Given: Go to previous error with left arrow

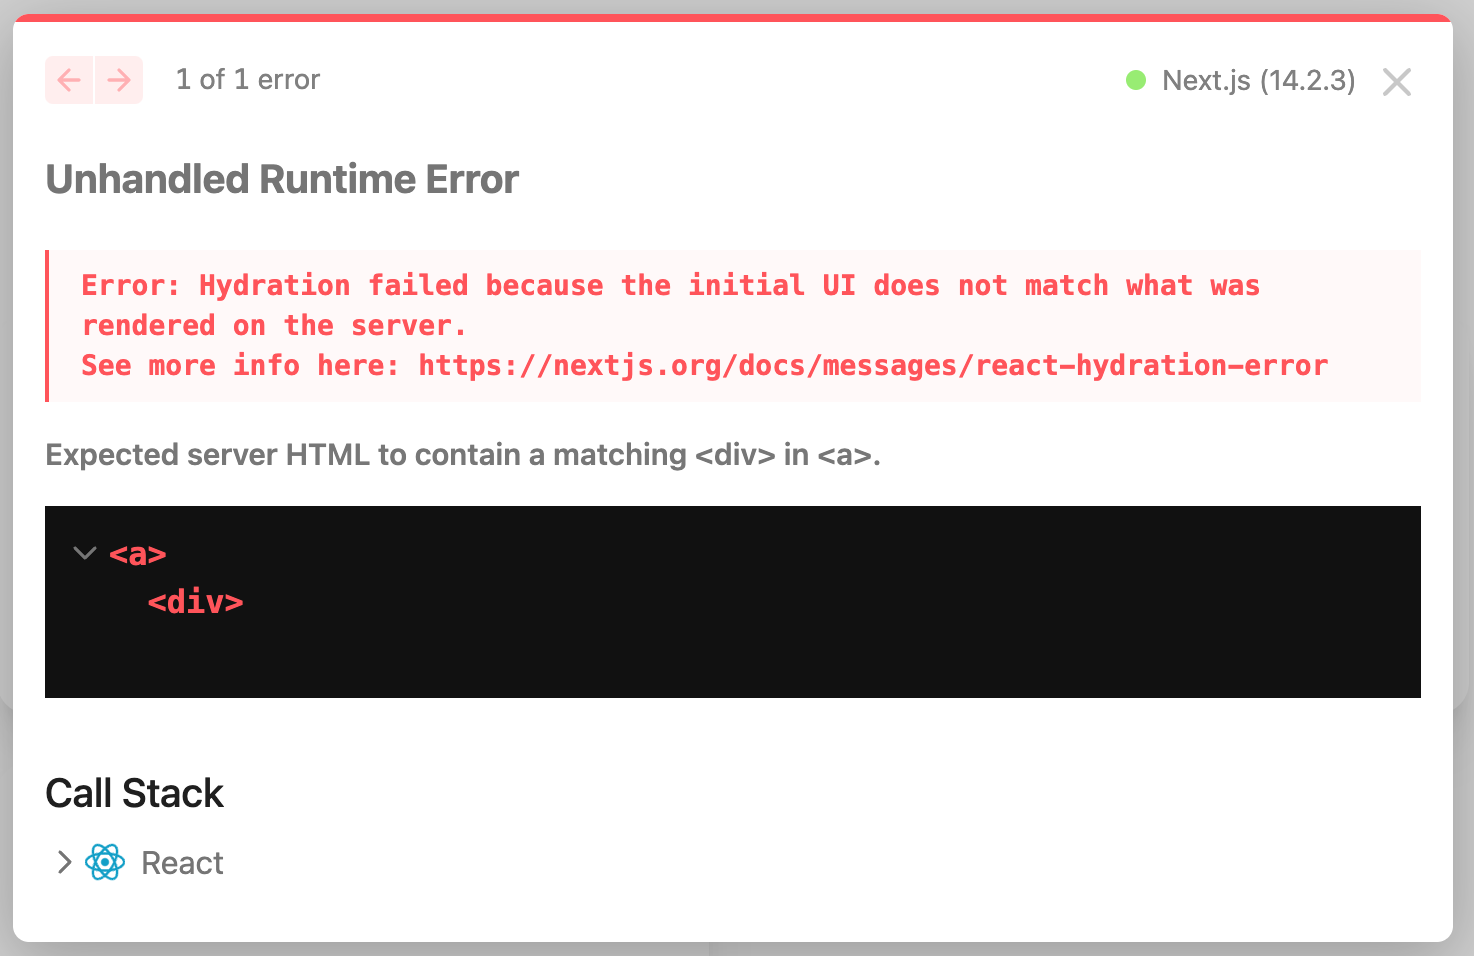Looking at the screenshot, I should click(x=69, y=80).
